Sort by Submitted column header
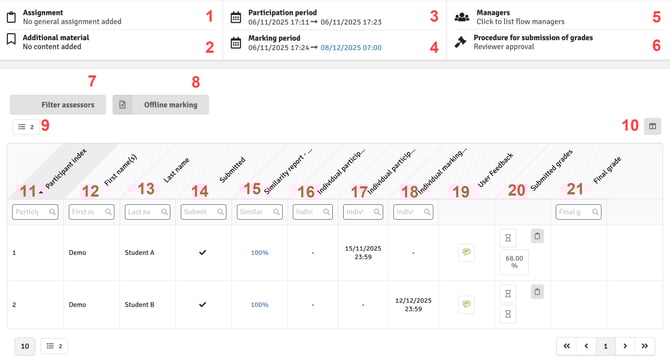The image size is (670, 362). pos(232,170)
